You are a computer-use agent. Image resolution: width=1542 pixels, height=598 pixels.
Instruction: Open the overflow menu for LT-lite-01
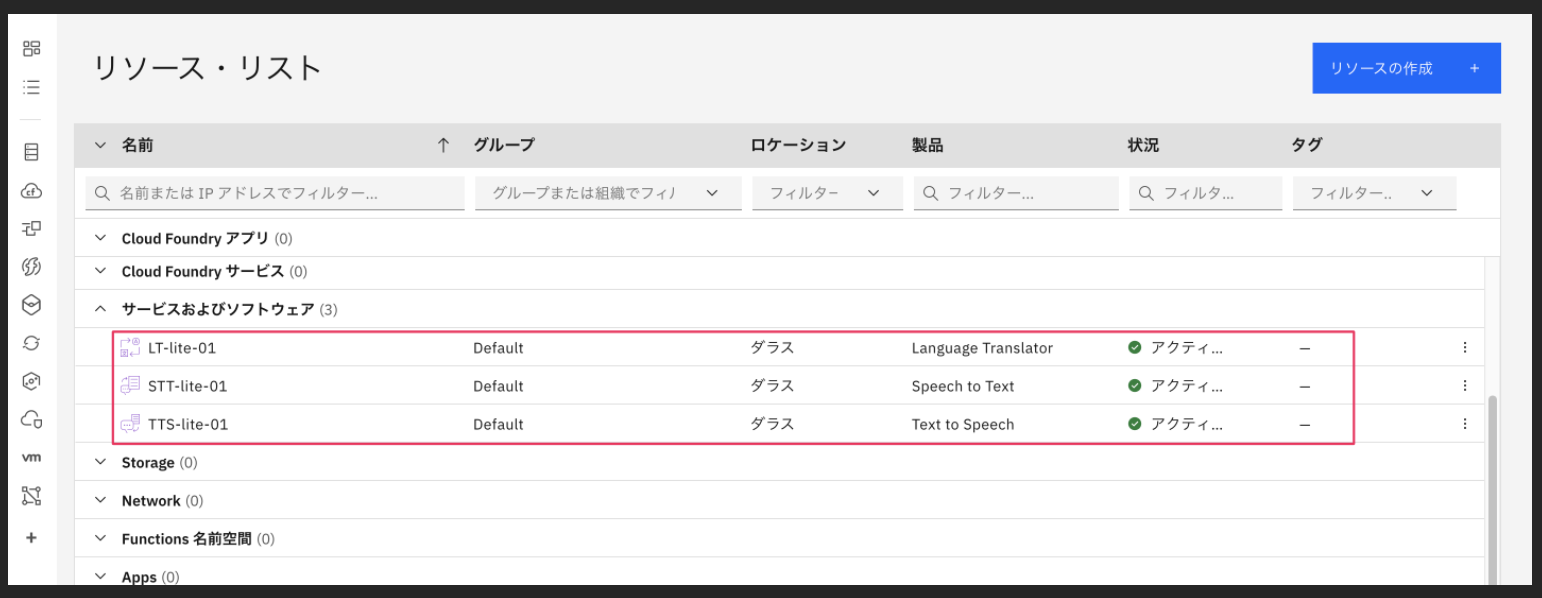[x=1465, y=348]
